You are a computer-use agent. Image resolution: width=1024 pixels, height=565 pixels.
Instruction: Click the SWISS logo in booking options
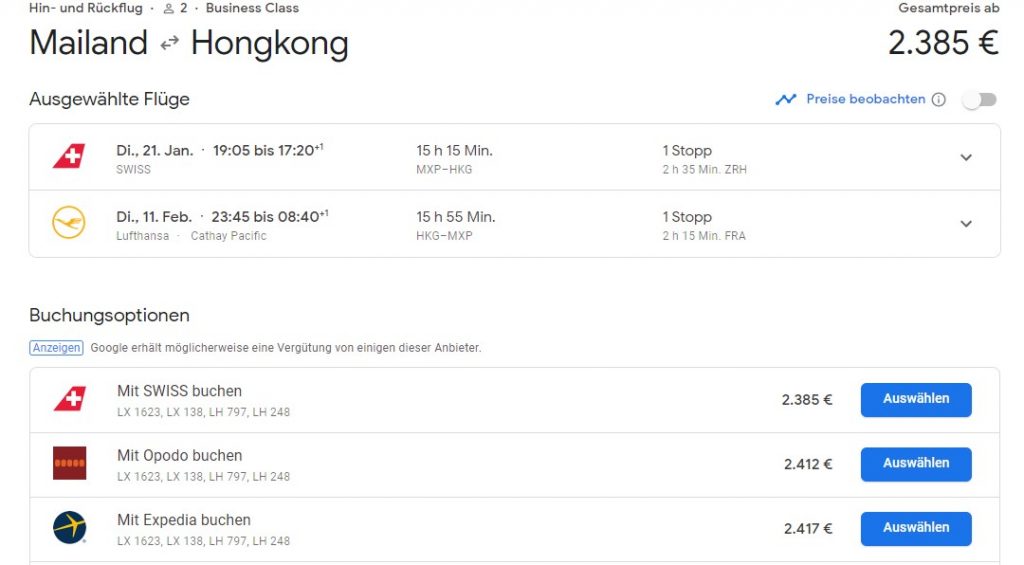[x=69, y=399]
